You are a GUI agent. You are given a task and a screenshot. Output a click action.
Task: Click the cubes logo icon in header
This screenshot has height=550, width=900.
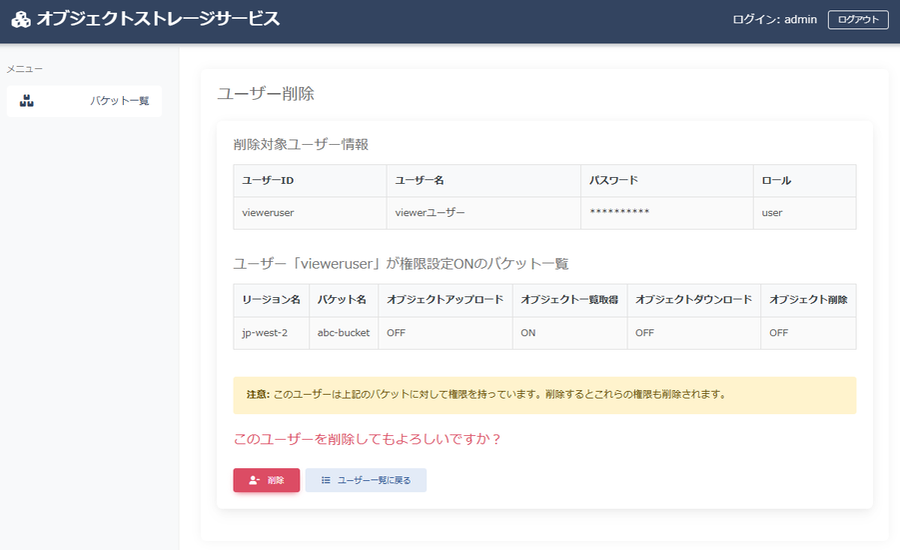21,20
